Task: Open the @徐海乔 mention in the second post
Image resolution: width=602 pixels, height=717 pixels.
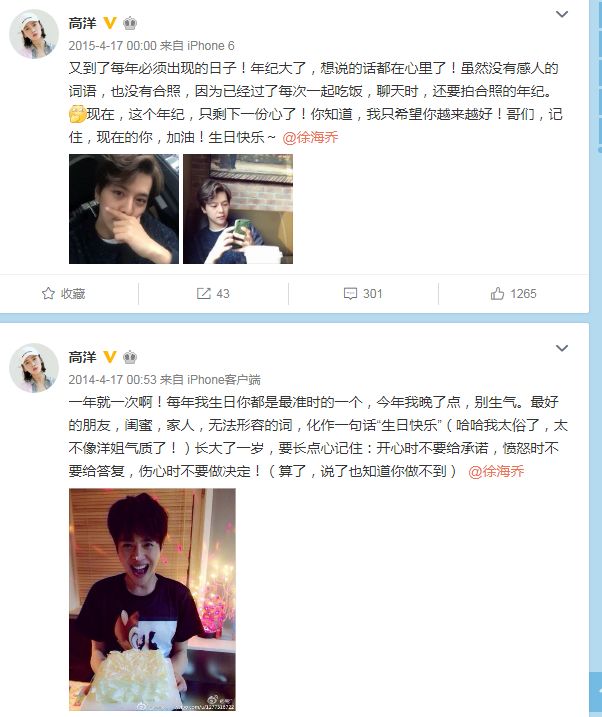Action: (x=496, y=471)
